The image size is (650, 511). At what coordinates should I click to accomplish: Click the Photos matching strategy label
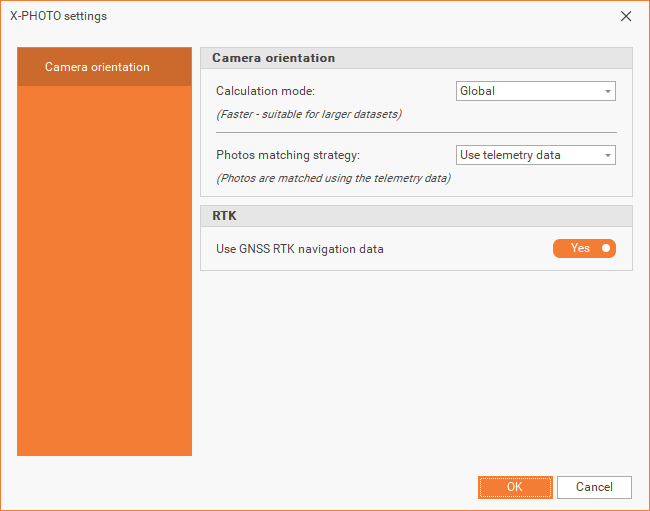tap(287, 155)
